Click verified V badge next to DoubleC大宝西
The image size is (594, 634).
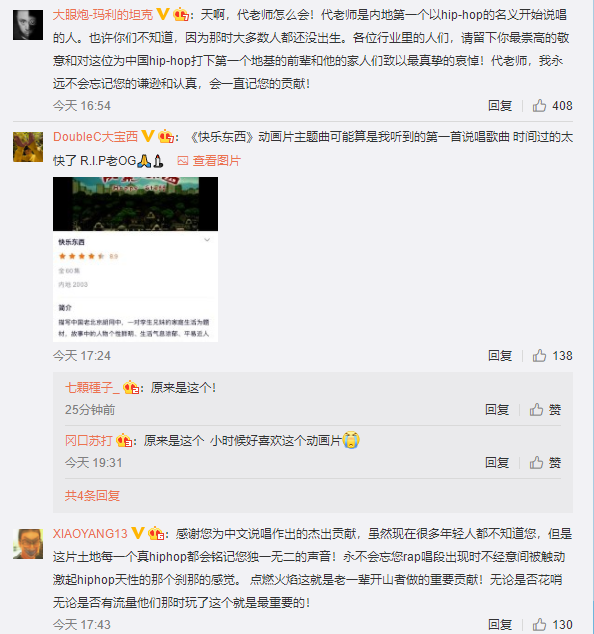(x=148, y=136)
